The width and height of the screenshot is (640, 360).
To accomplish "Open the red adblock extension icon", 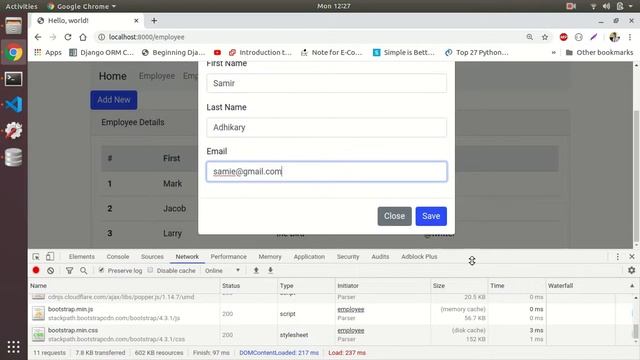I will (564, 37).
